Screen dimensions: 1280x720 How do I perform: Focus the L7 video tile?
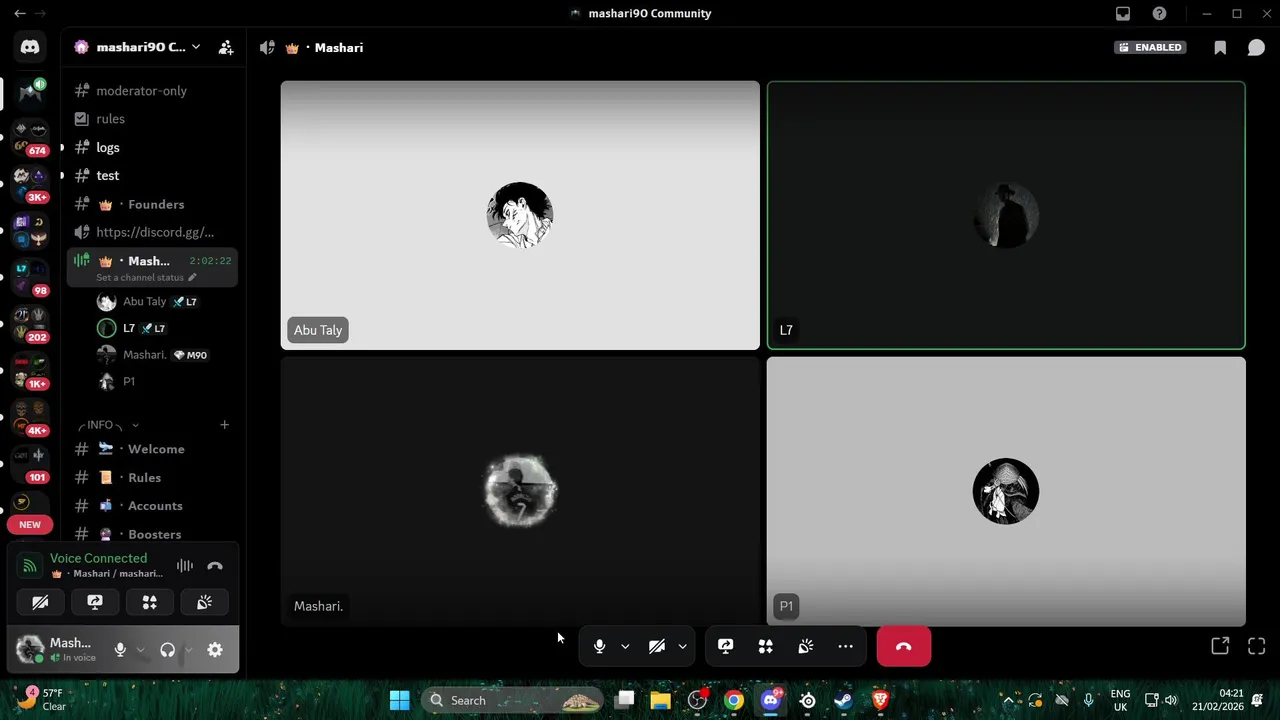[1006, 215]
